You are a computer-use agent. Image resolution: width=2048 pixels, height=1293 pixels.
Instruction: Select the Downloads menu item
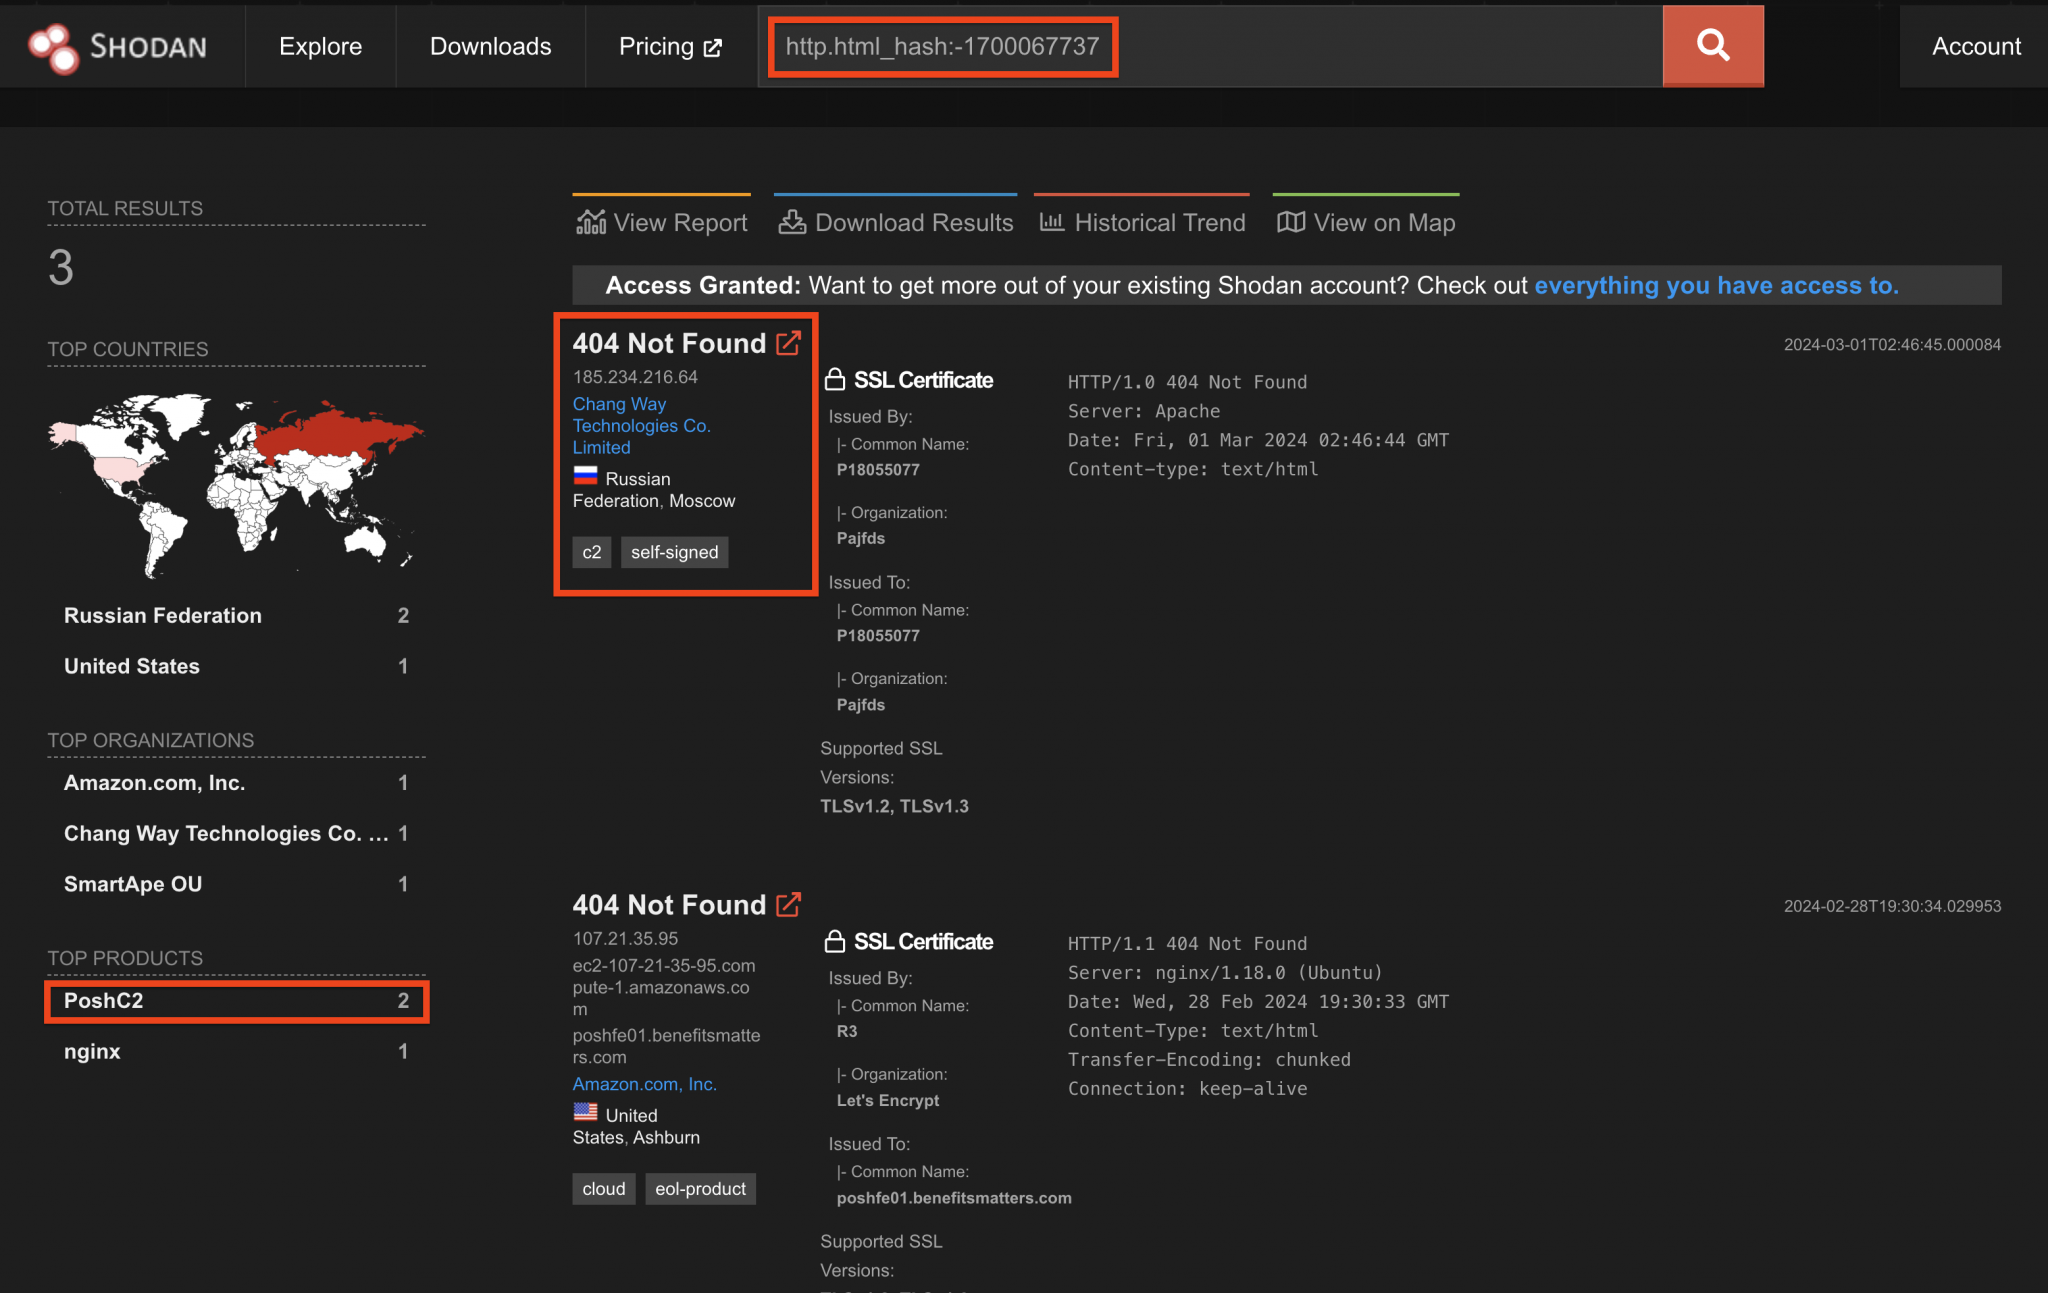click(490, 46)
